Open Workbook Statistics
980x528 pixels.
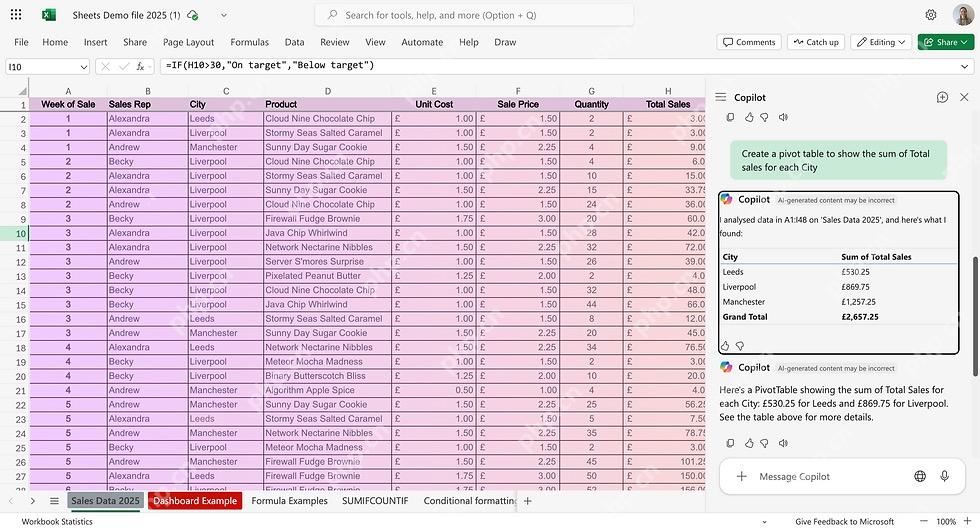(57, 521)
